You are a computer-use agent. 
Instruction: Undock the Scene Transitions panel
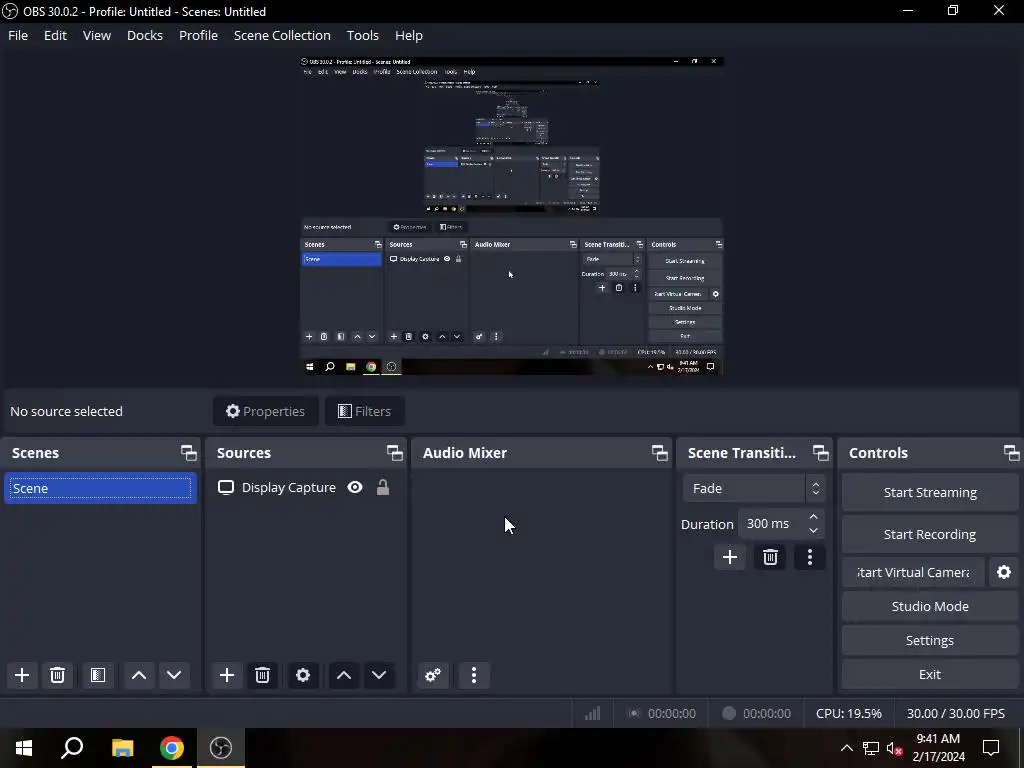820,453
